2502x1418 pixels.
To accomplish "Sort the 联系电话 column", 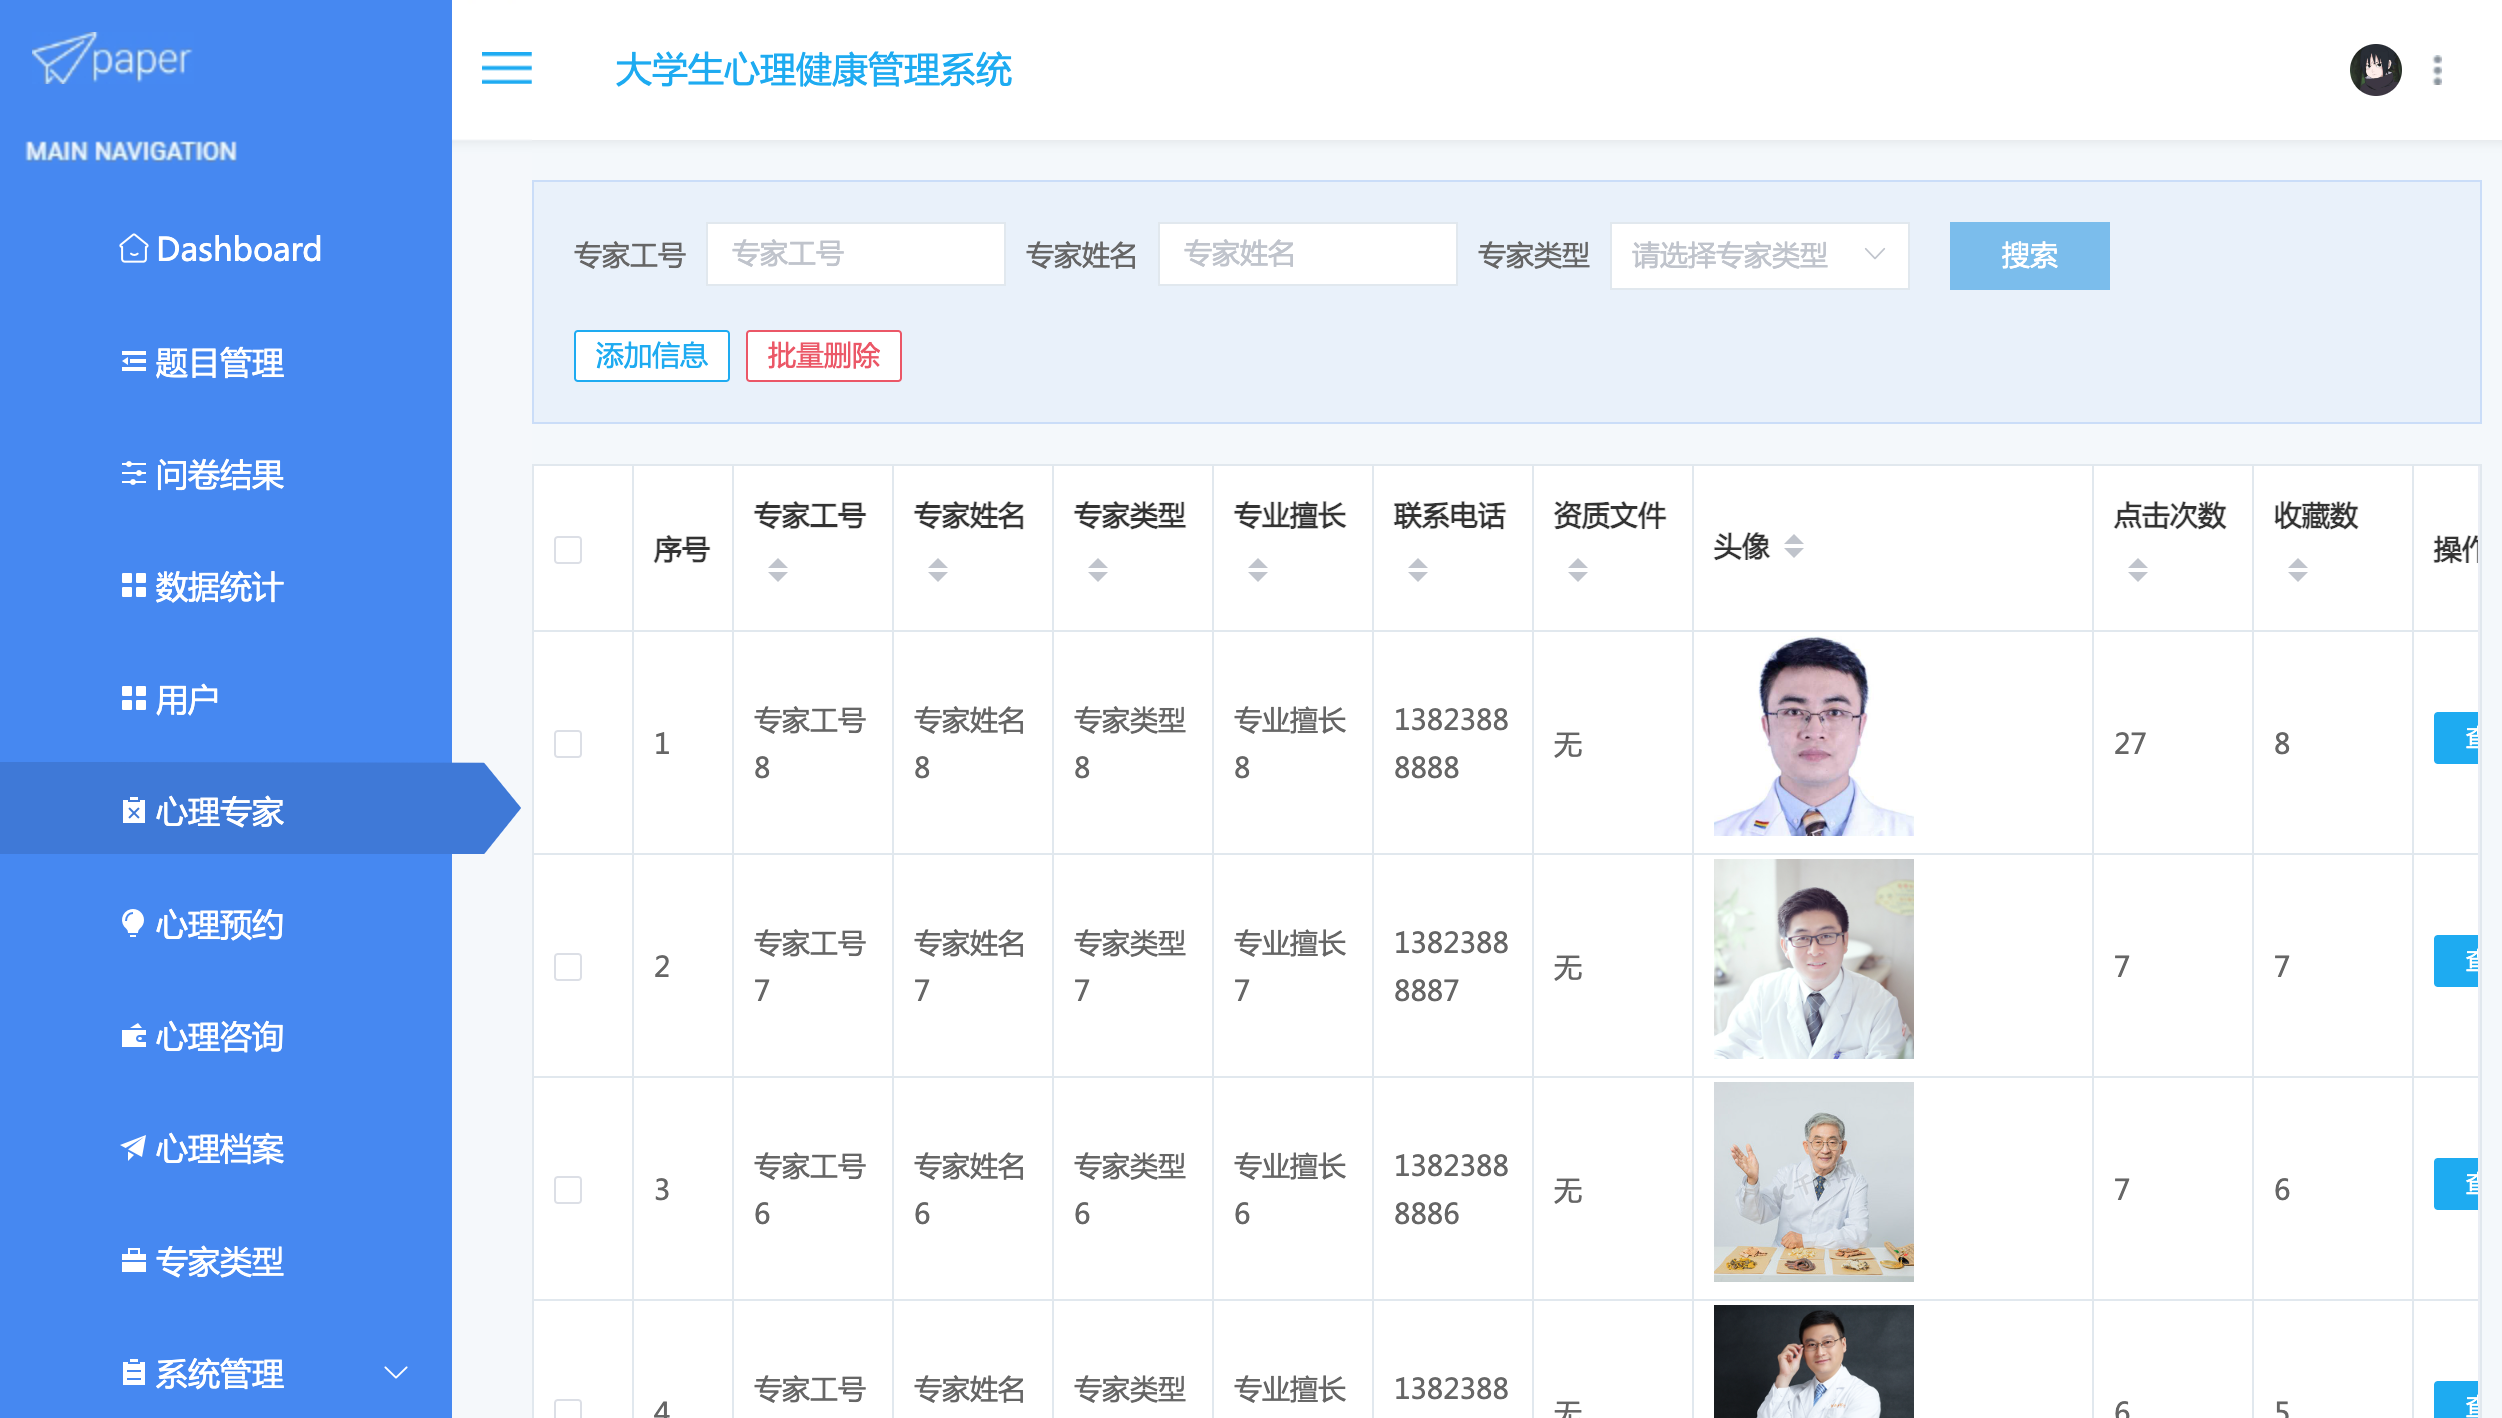I will pyautogui.click(x=1417, y=570).
